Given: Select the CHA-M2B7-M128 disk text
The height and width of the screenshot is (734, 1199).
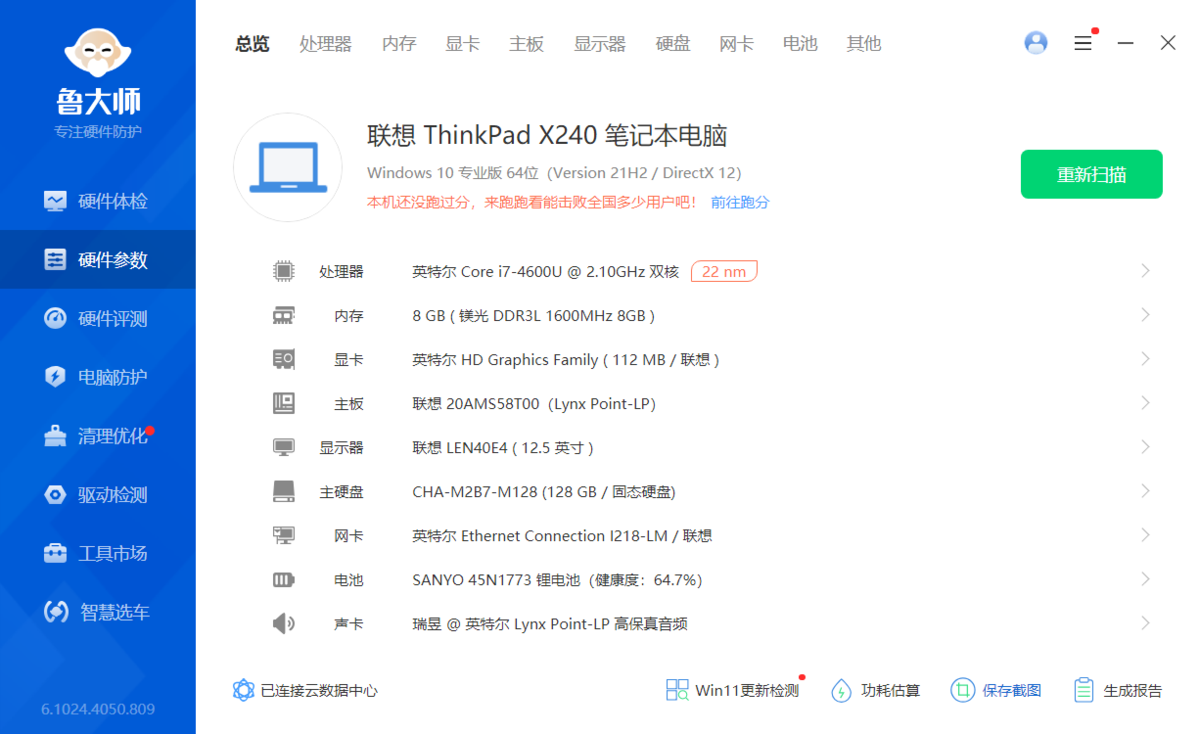Looking at the screenshot, I should pyautogui.click(x=544, y=492).
